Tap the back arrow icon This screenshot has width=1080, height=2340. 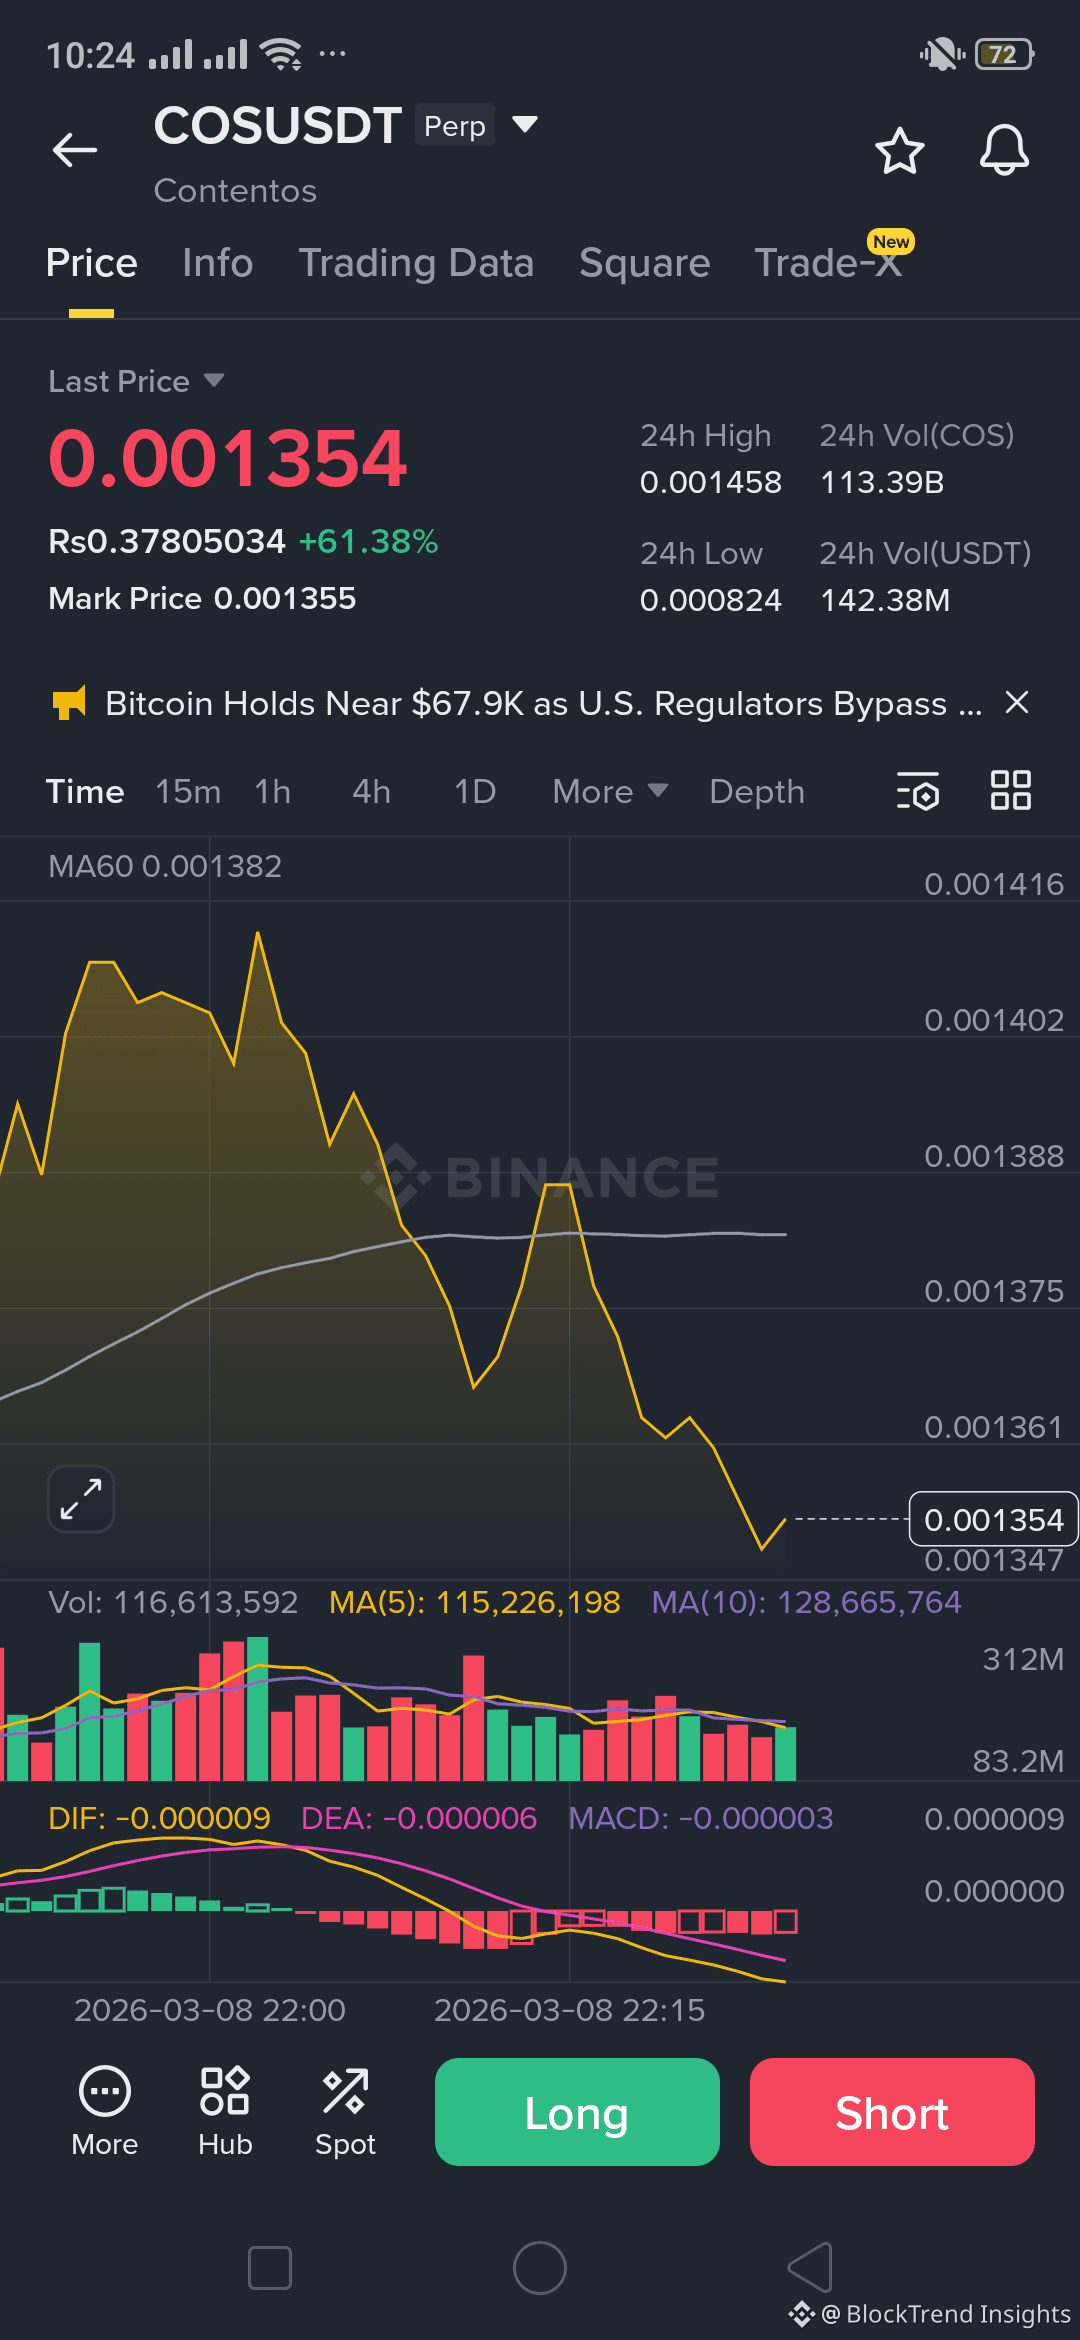(75, 150)
